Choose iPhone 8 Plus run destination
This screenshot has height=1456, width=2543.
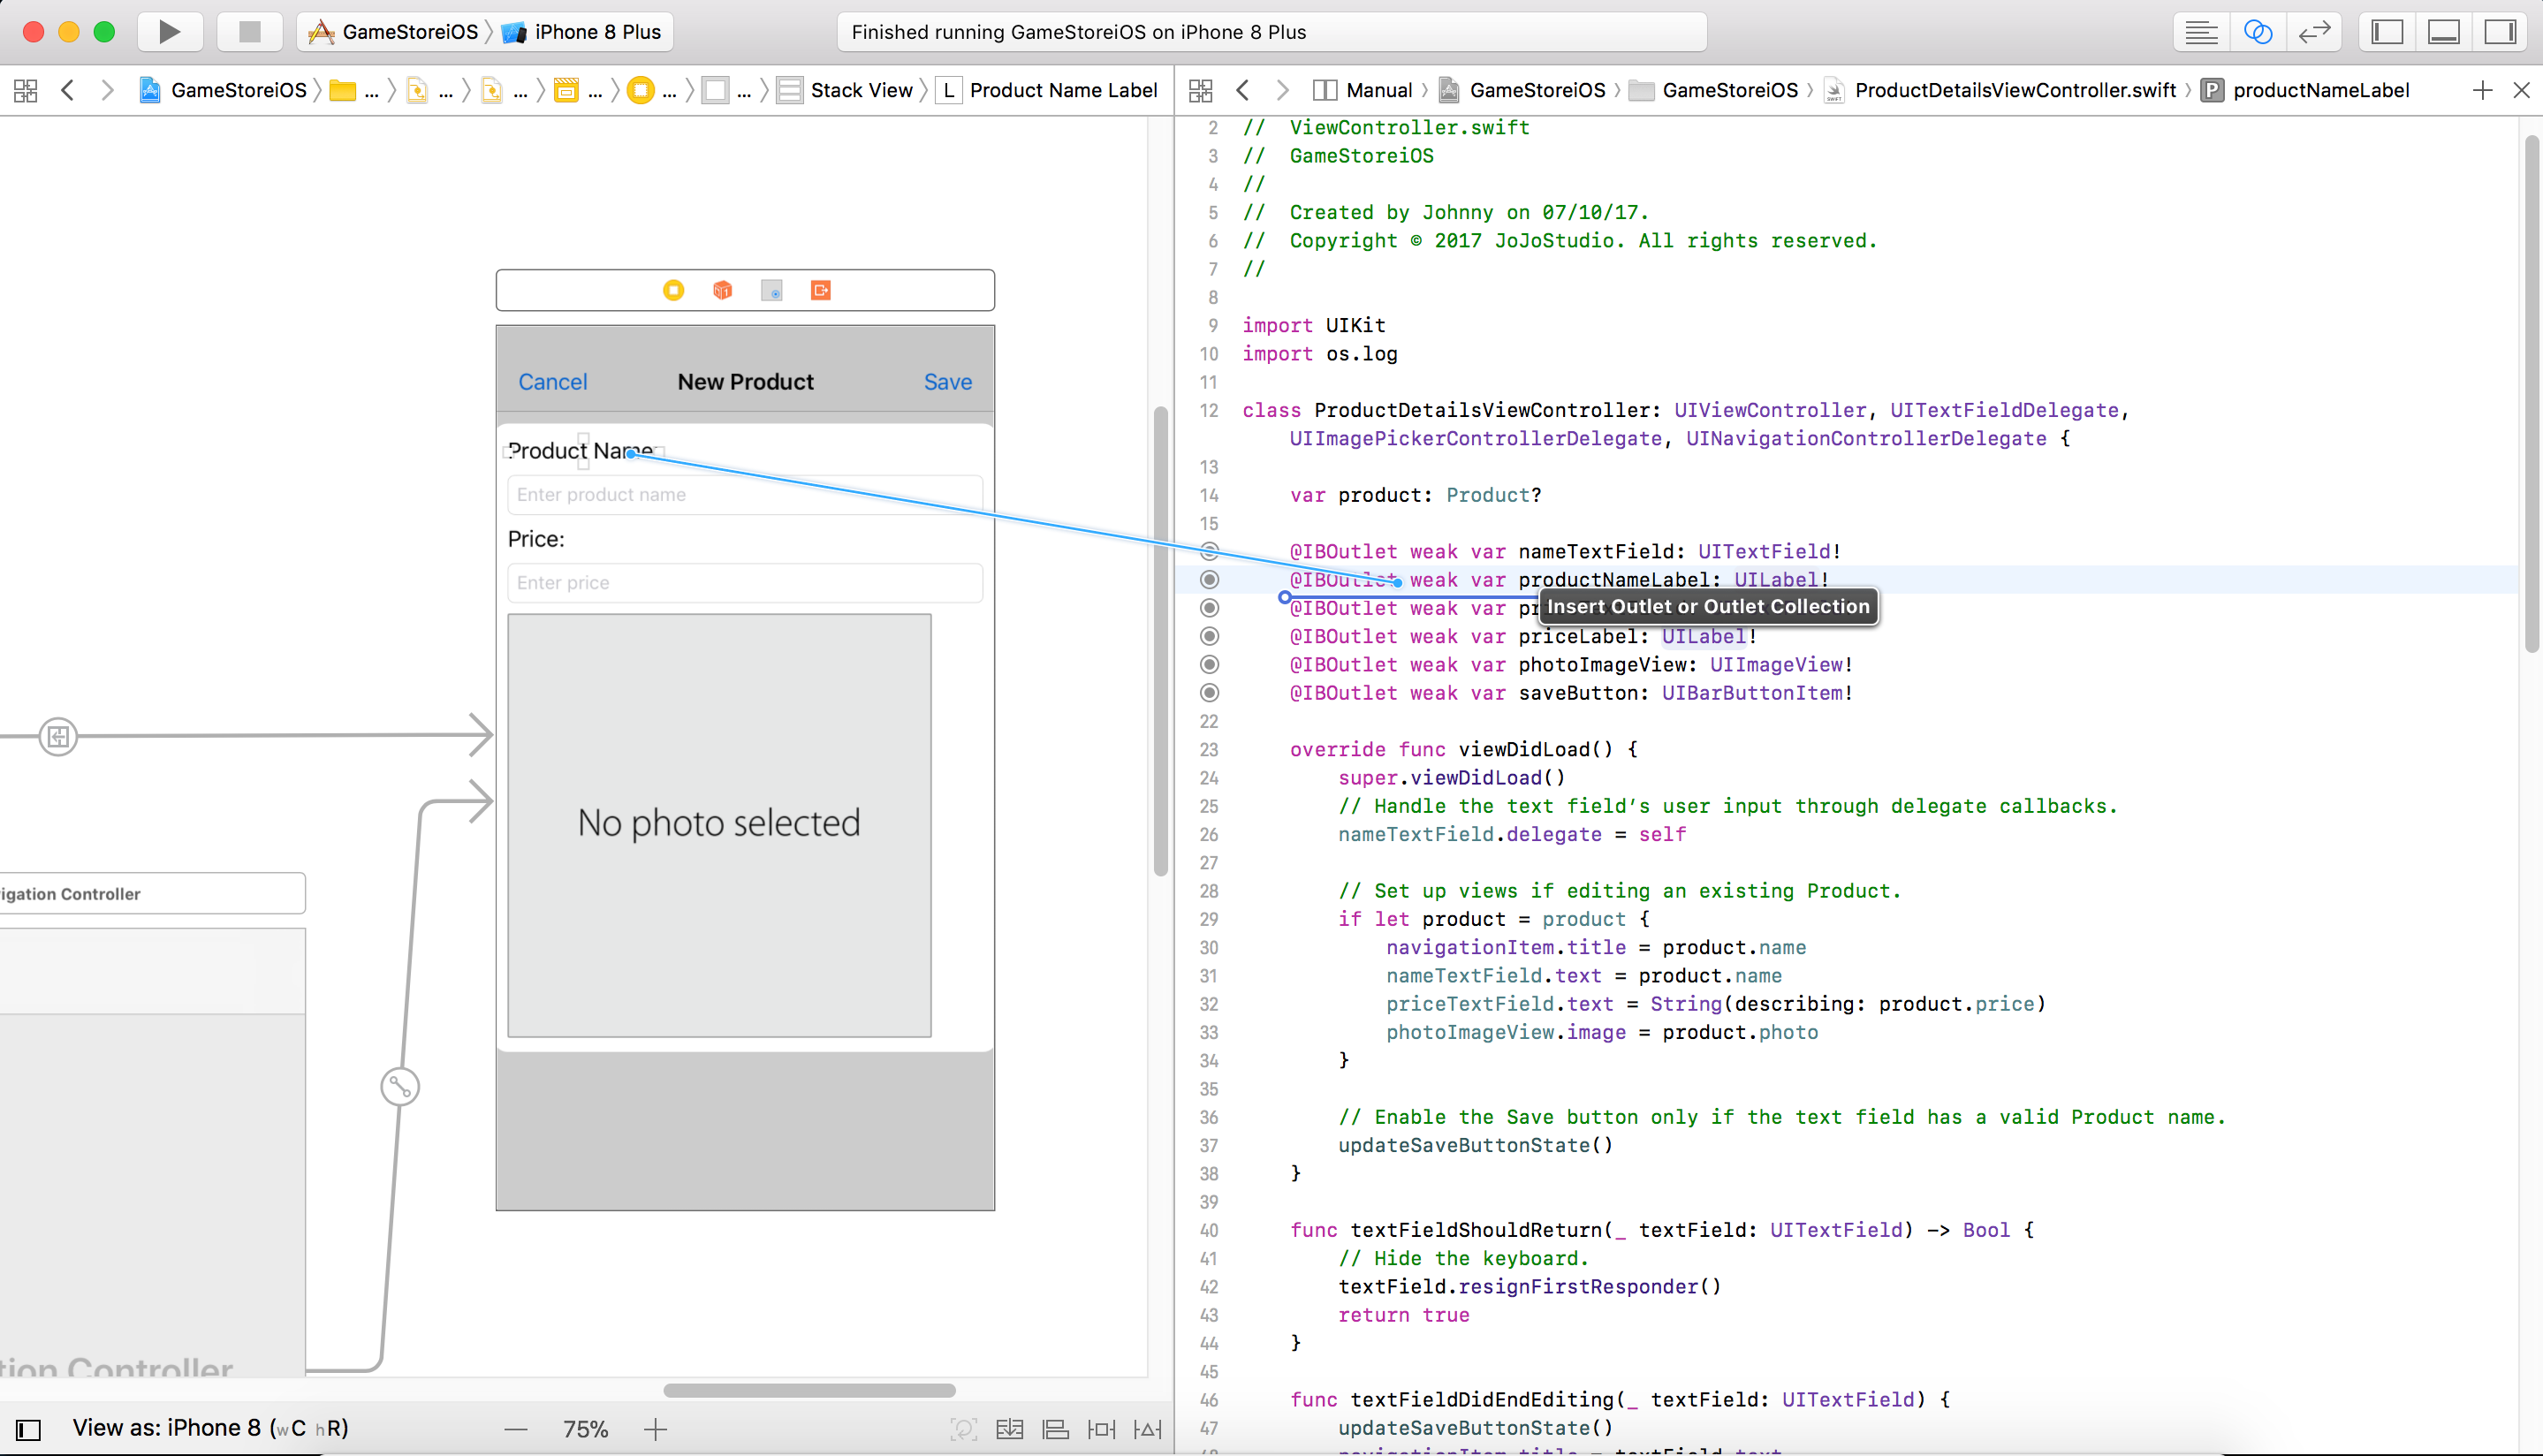tap(581, 32)
